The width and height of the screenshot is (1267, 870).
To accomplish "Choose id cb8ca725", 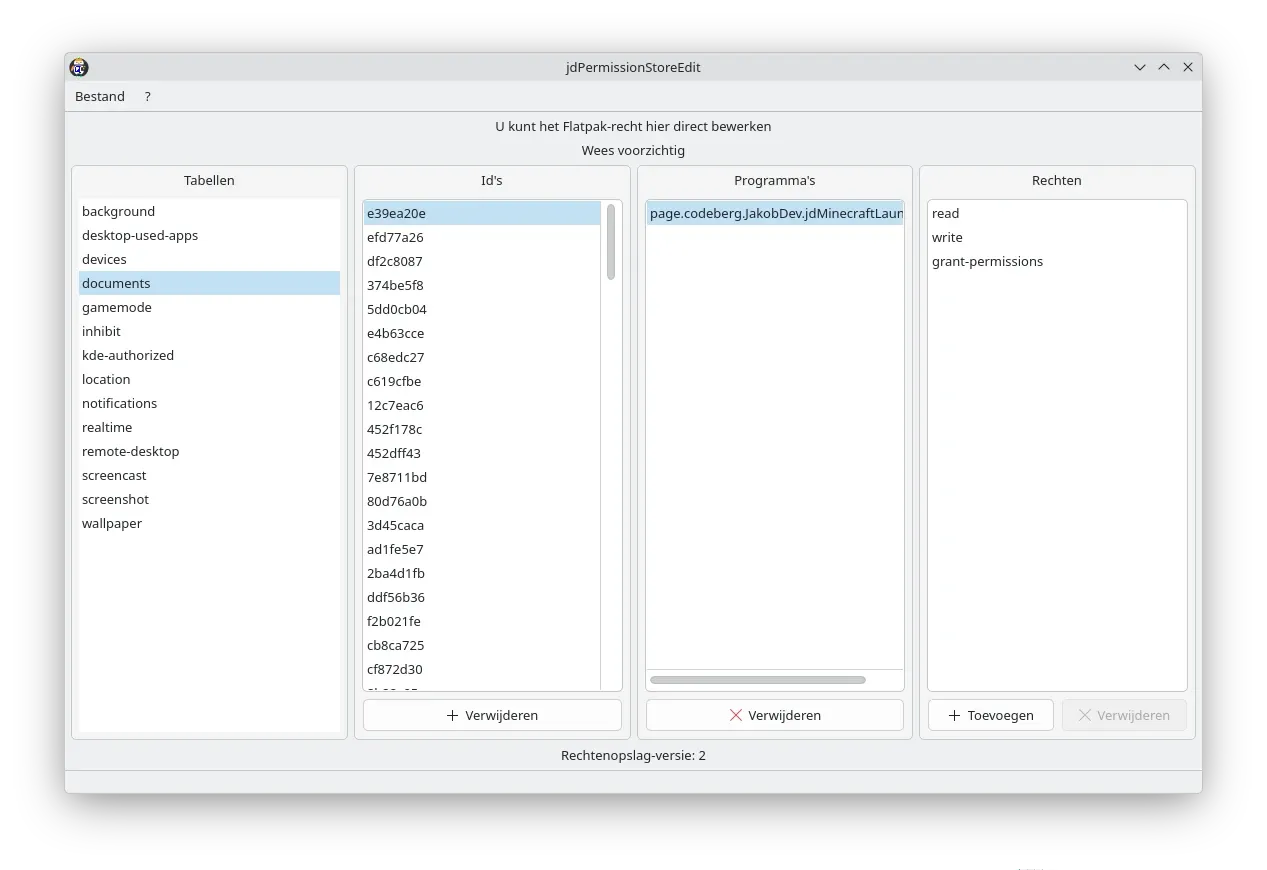I will pos(482,645).
